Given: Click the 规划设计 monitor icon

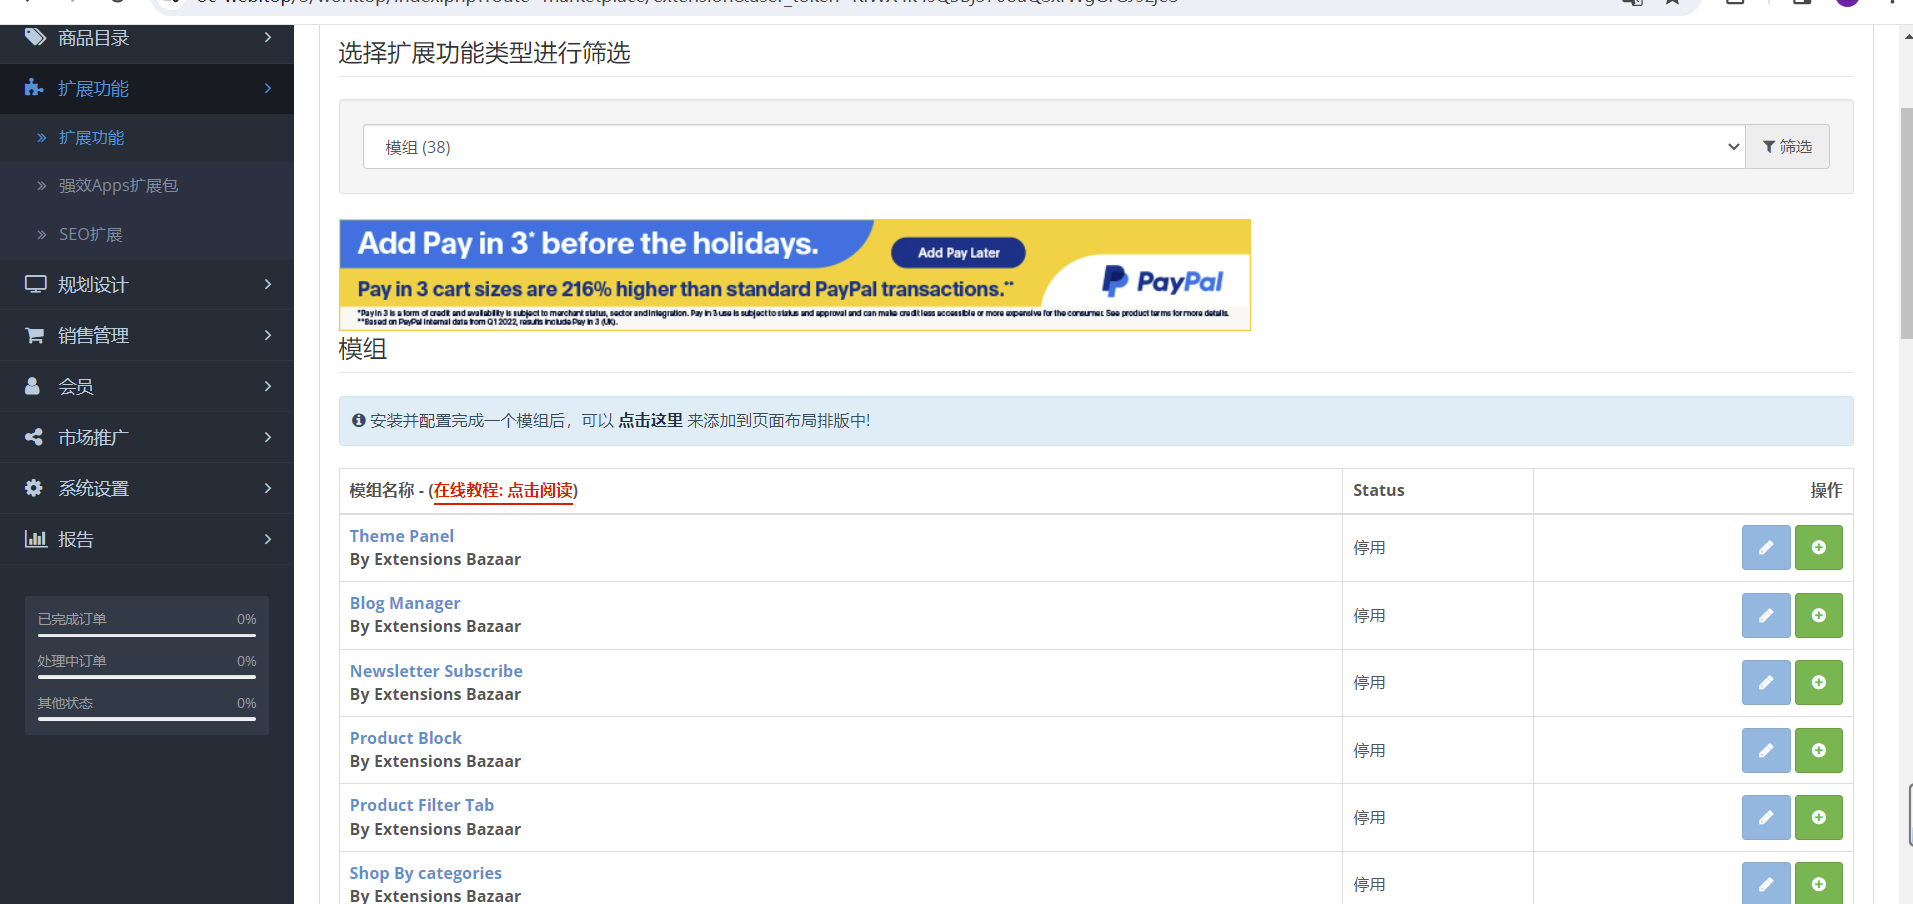Looking at the screenshot, I should point(36,284).
